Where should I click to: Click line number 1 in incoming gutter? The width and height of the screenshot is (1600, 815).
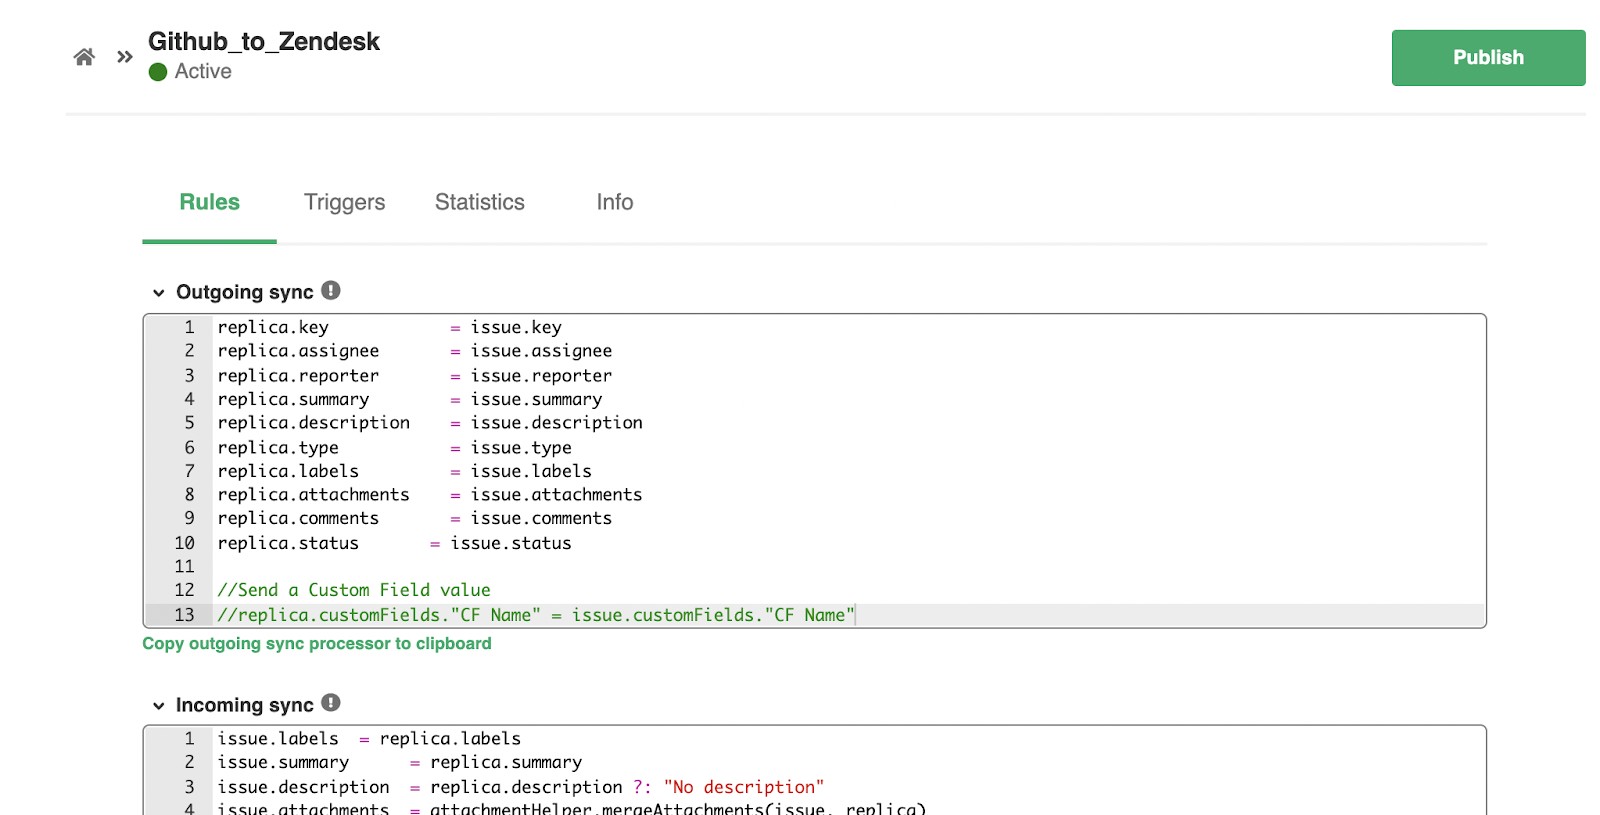coord(189,738)
